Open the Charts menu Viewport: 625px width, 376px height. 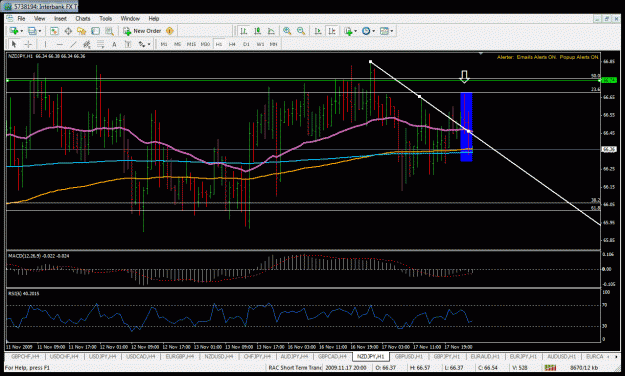(x=83, y=18)
